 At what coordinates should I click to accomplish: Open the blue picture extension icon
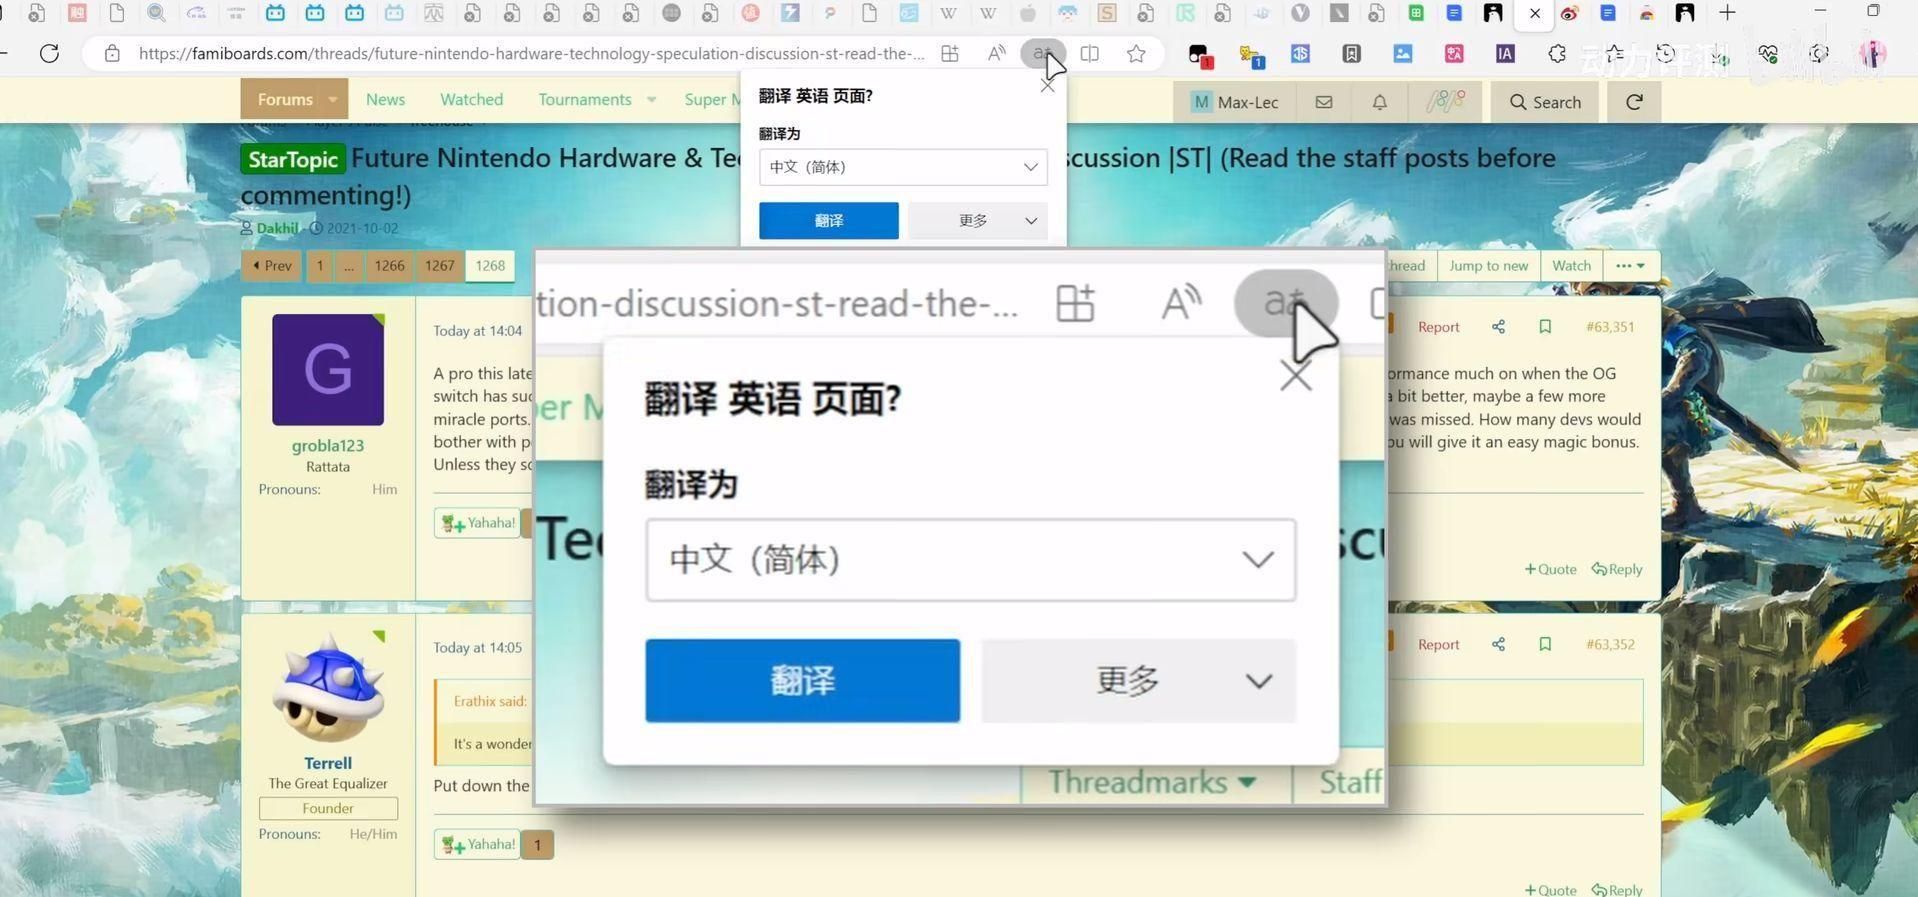pos(1403,54)
